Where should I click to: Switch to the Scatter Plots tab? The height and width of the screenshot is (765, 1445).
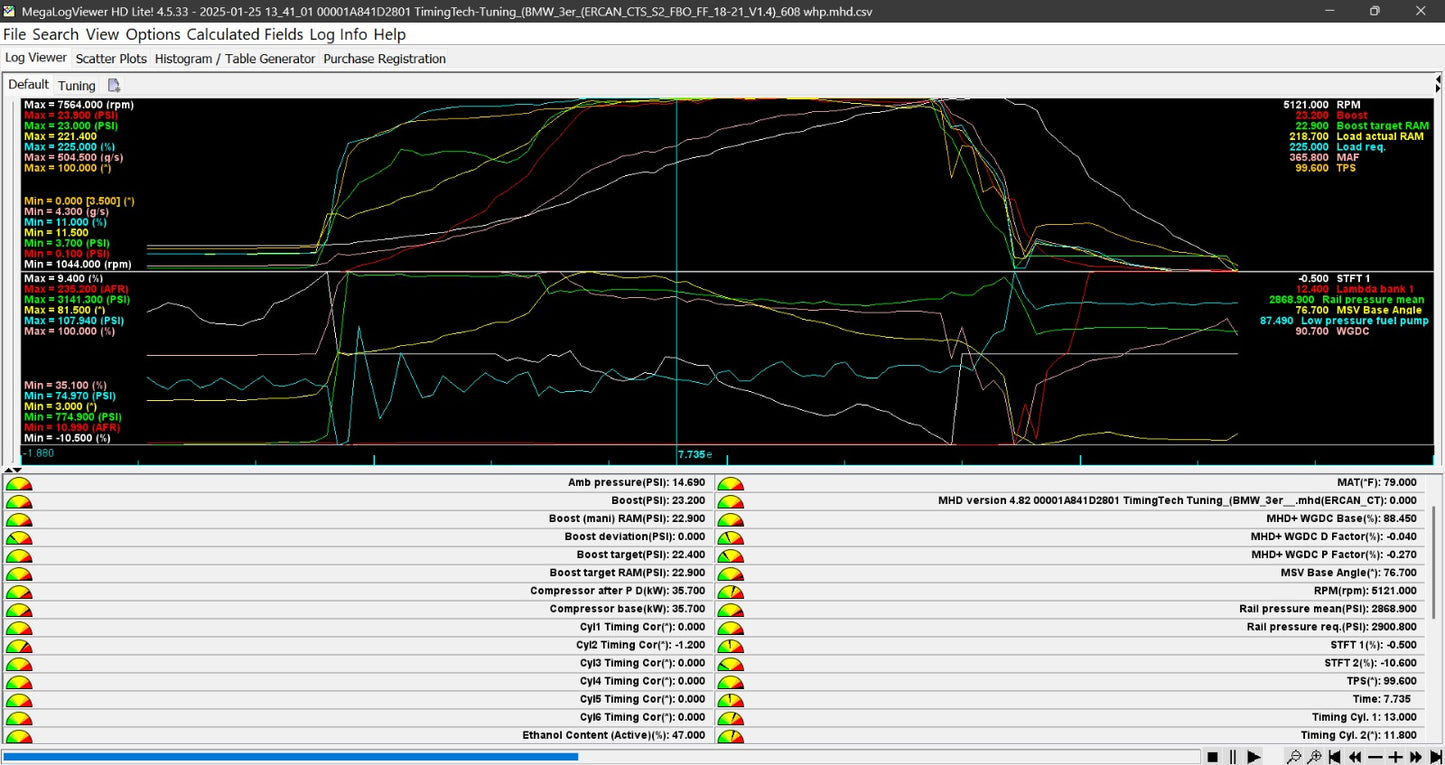[x=111, y=59]
